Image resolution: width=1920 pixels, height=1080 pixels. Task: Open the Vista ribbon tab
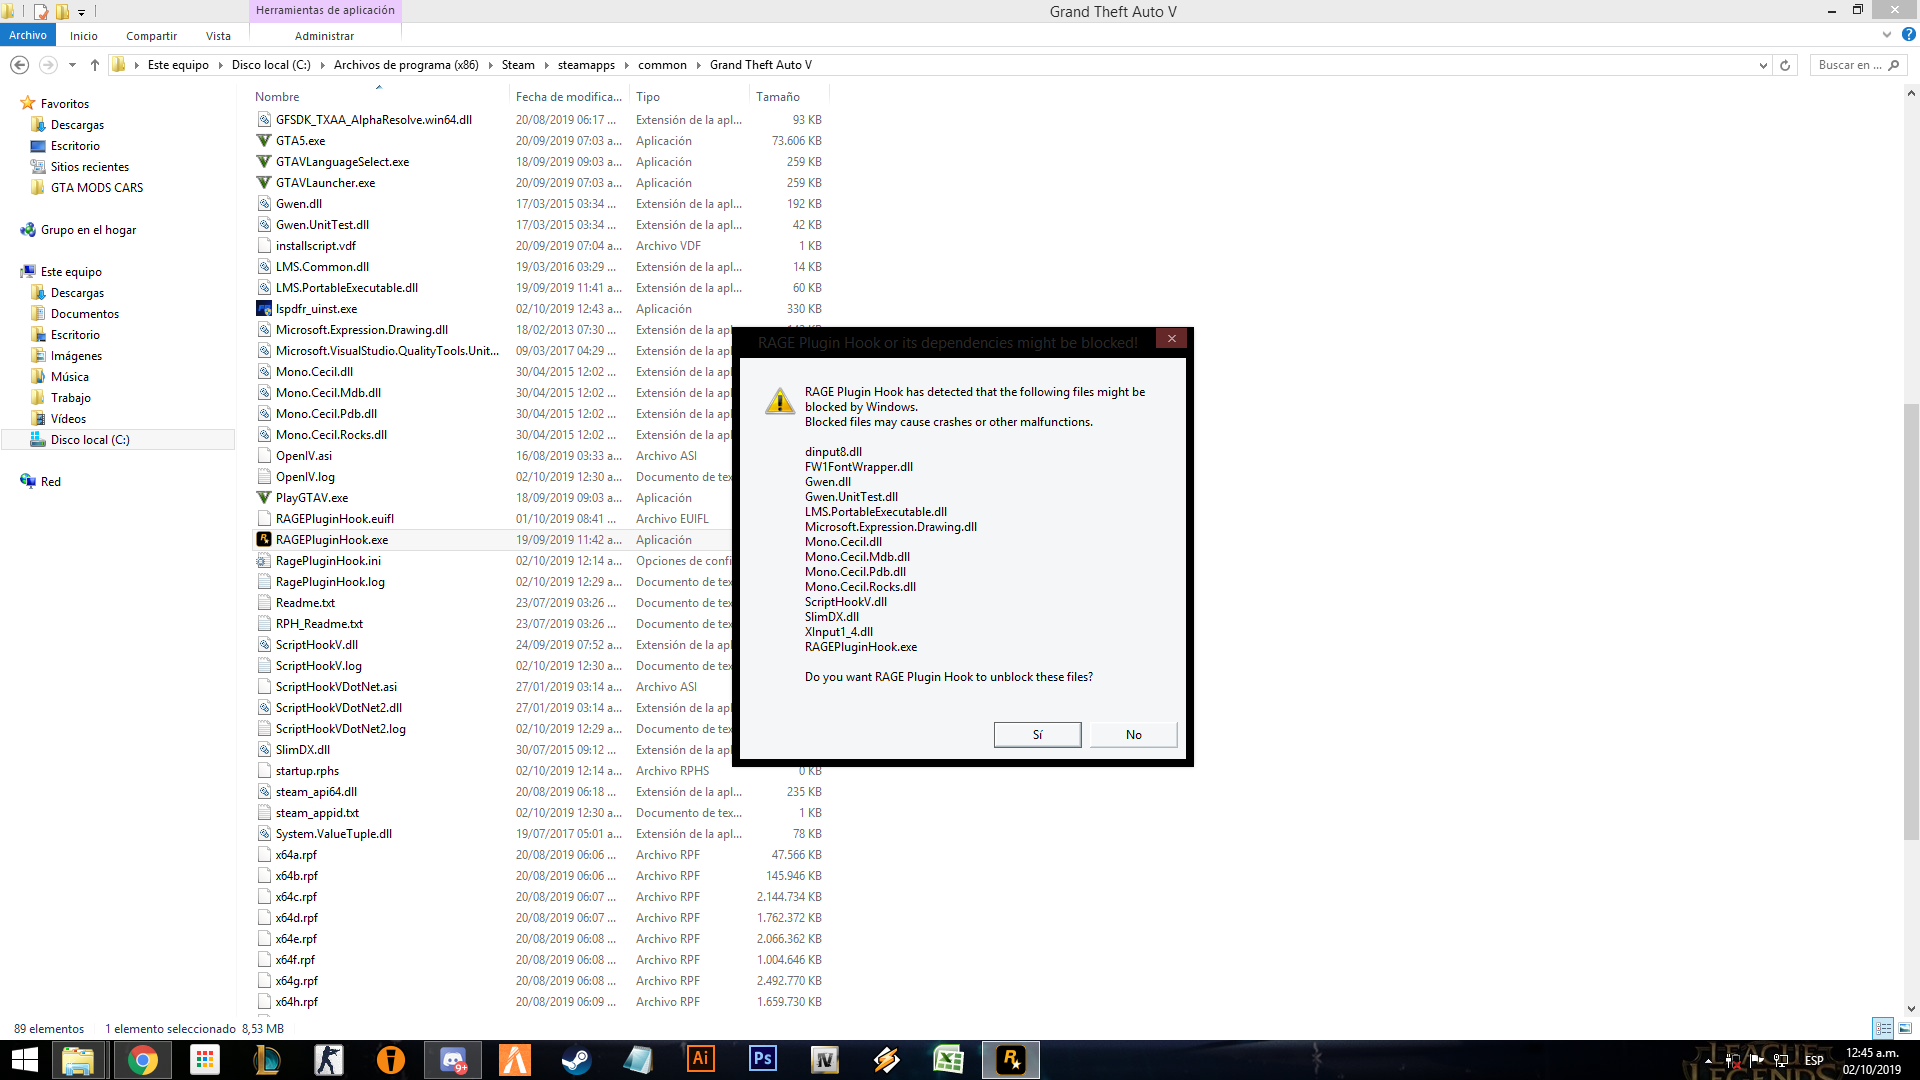pos(218,36)
